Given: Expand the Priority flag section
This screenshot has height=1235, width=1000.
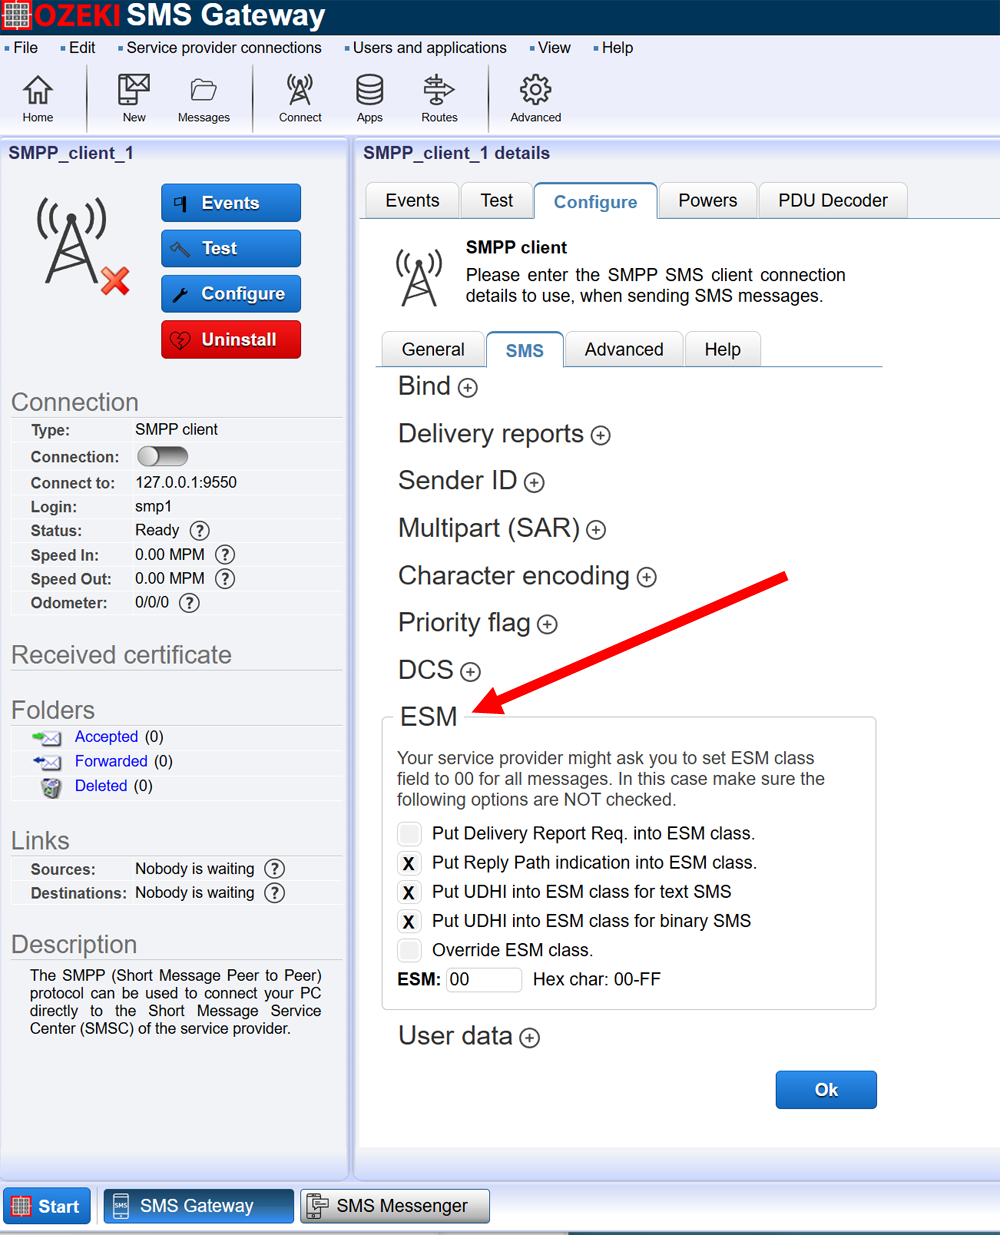Looking at the screenshot, I should point(547,625).
